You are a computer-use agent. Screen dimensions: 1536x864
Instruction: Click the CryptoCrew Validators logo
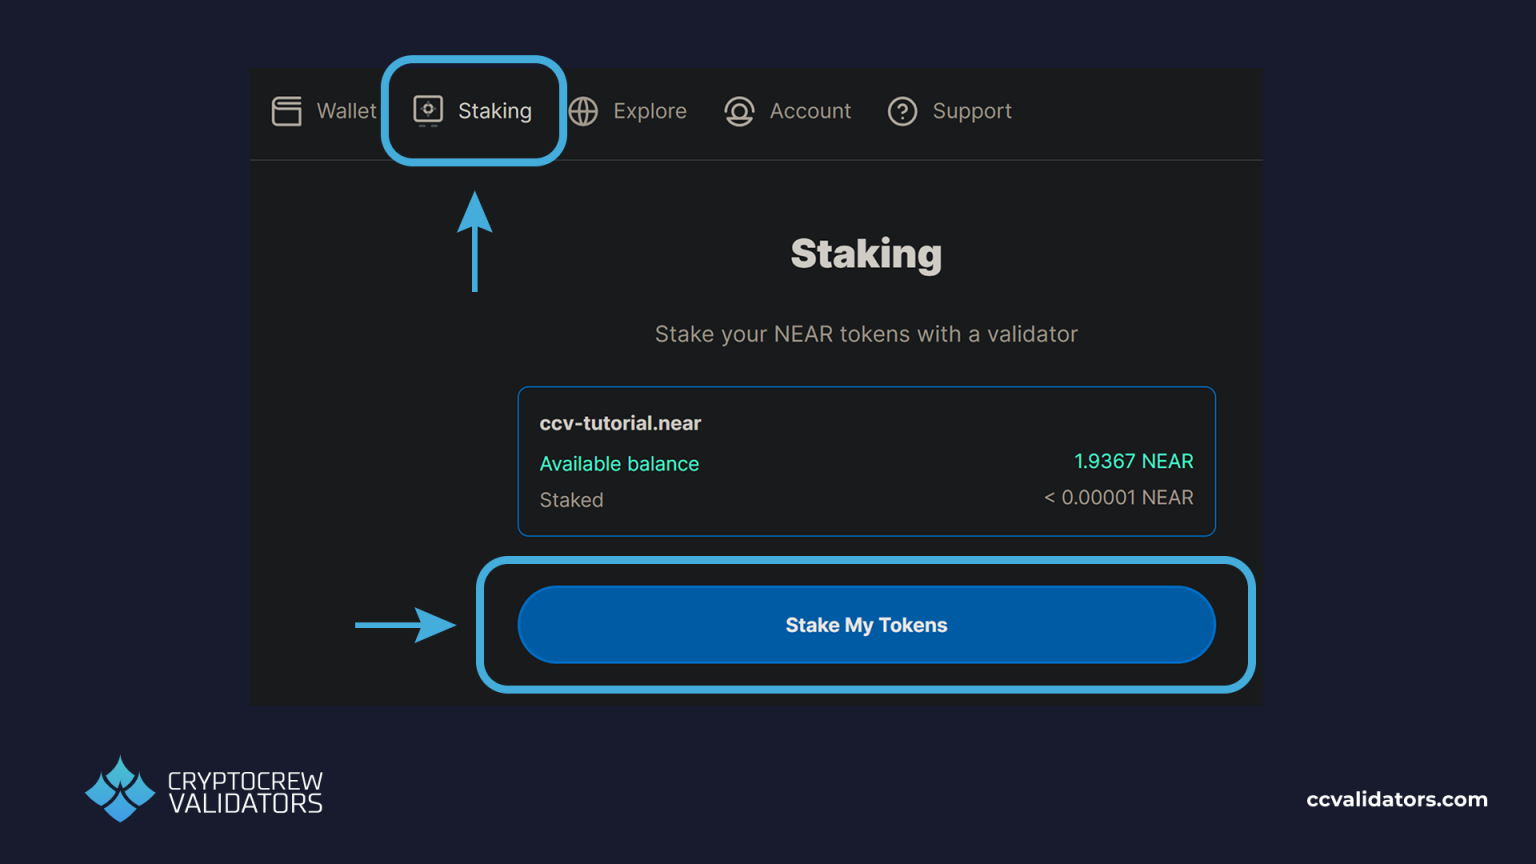point(203,789)
